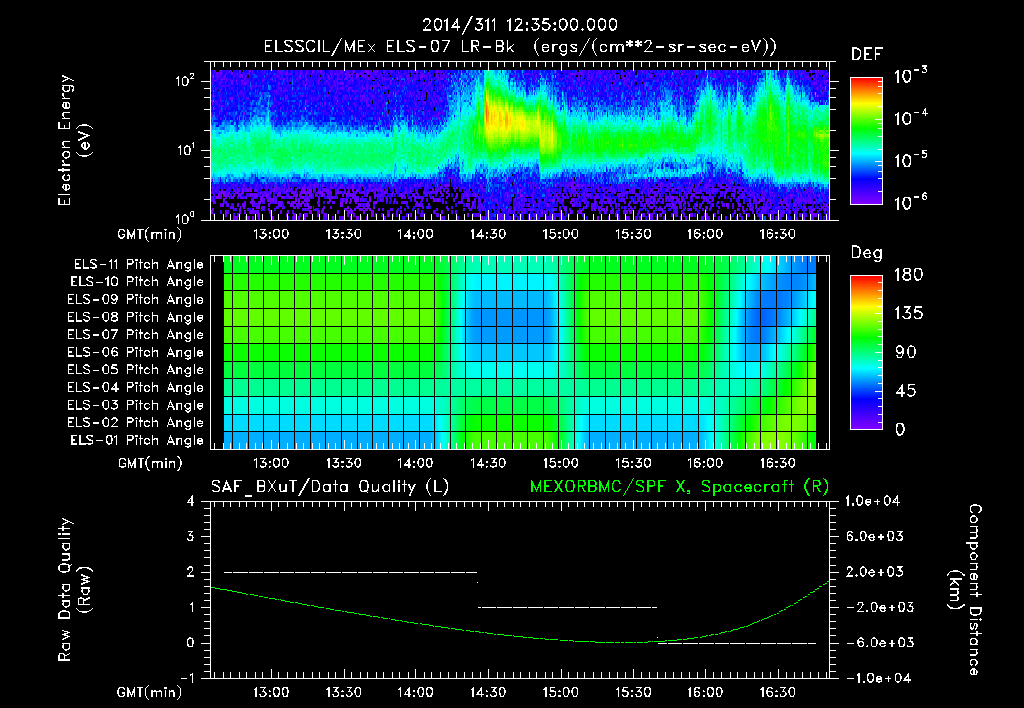Click the 10^0 energy axis tick label
The height and width of the screenshot is (708, 1024).
[x=185, y=217]
